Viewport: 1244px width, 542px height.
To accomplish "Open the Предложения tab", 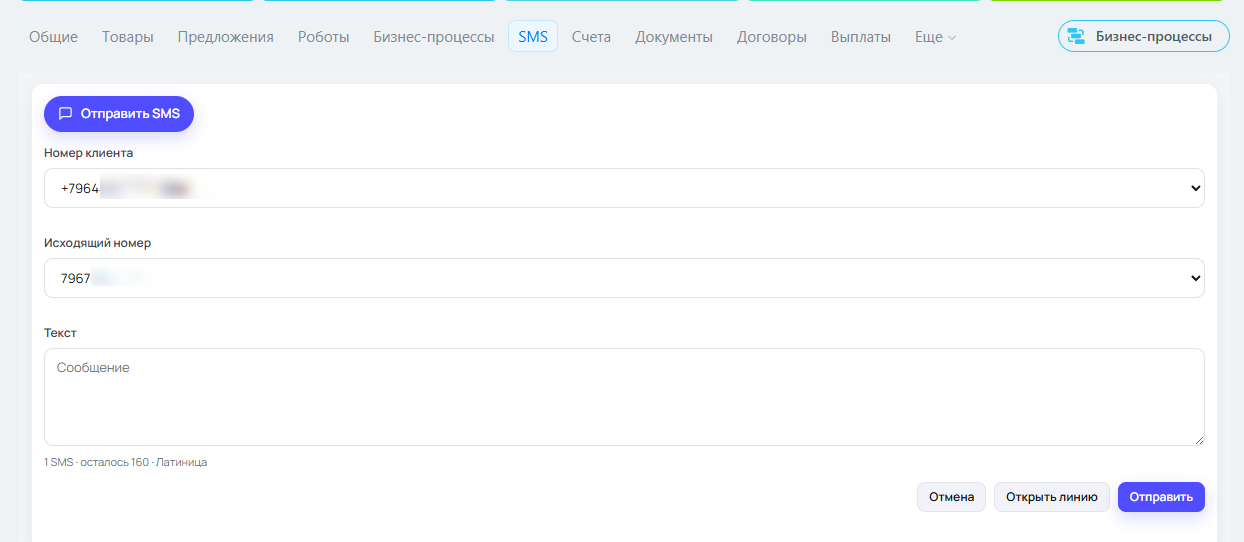I will click(226, 37).
